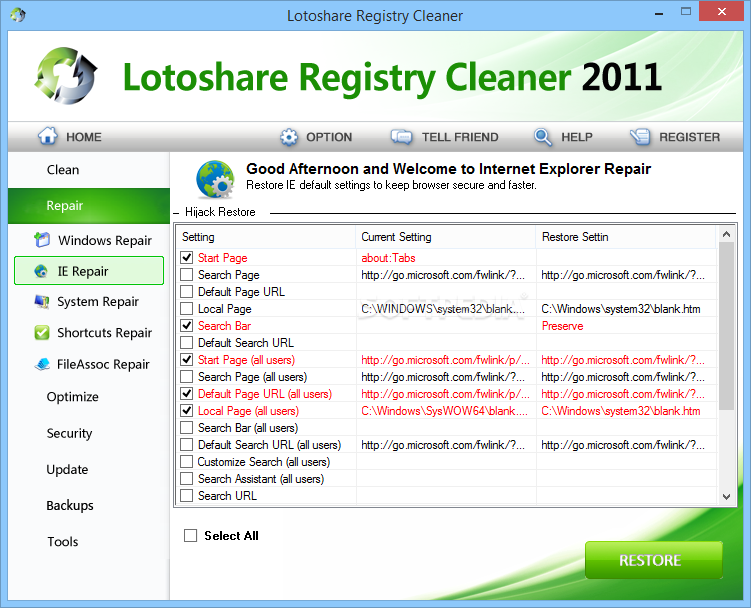Click the System Repair computer icon

(x=42, y=302)
